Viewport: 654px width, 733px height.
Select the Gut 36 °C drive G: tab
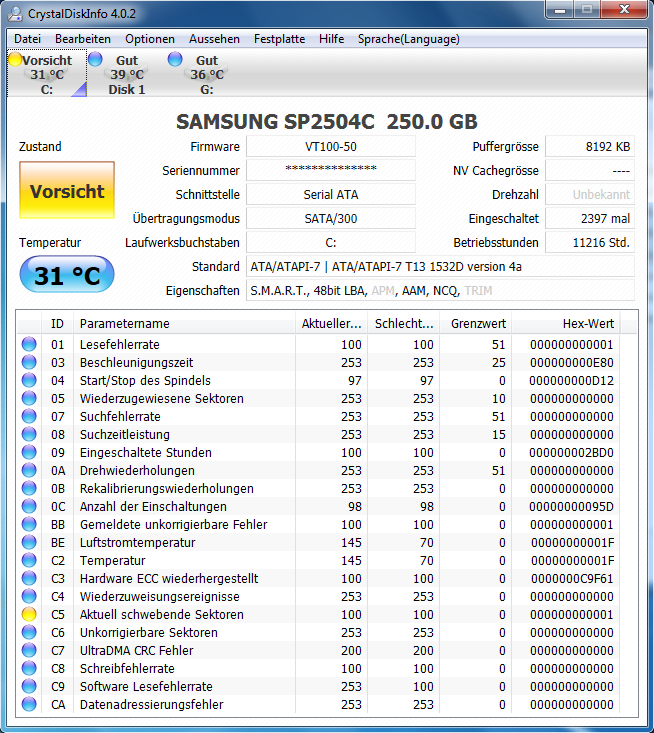click(207, 74)
